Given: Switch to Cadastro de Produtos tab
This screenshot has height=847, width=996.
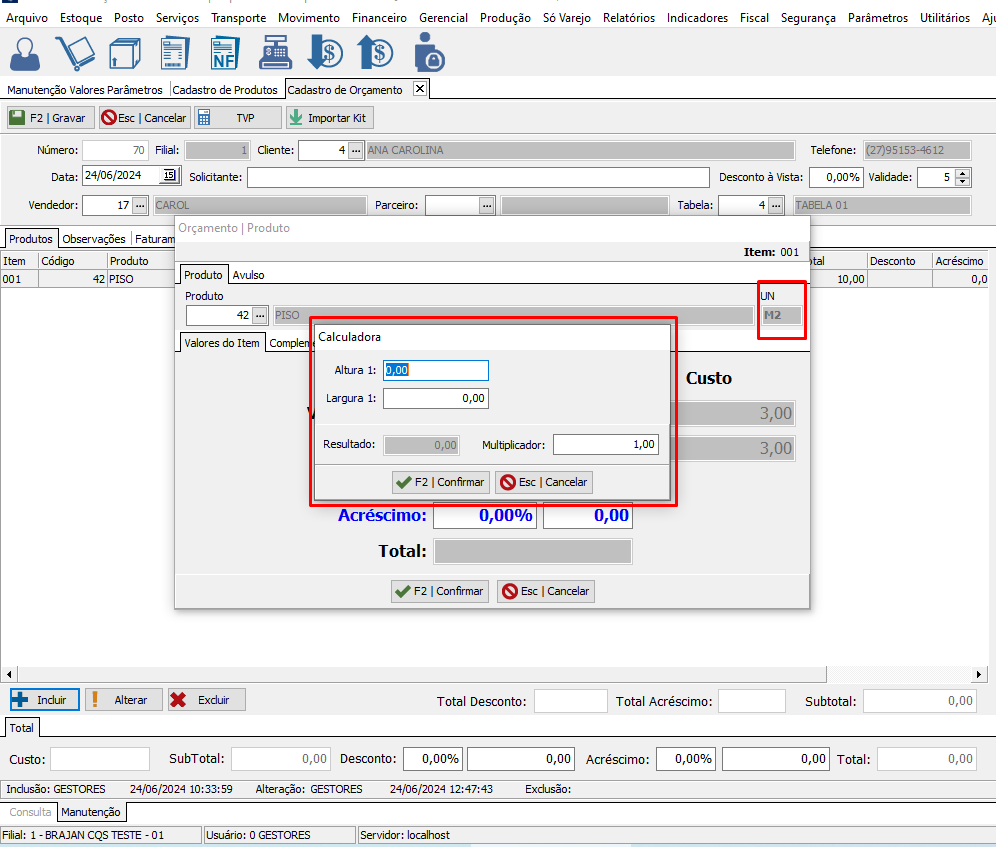Looking at the screenshot, I should (x=225, y=90).
